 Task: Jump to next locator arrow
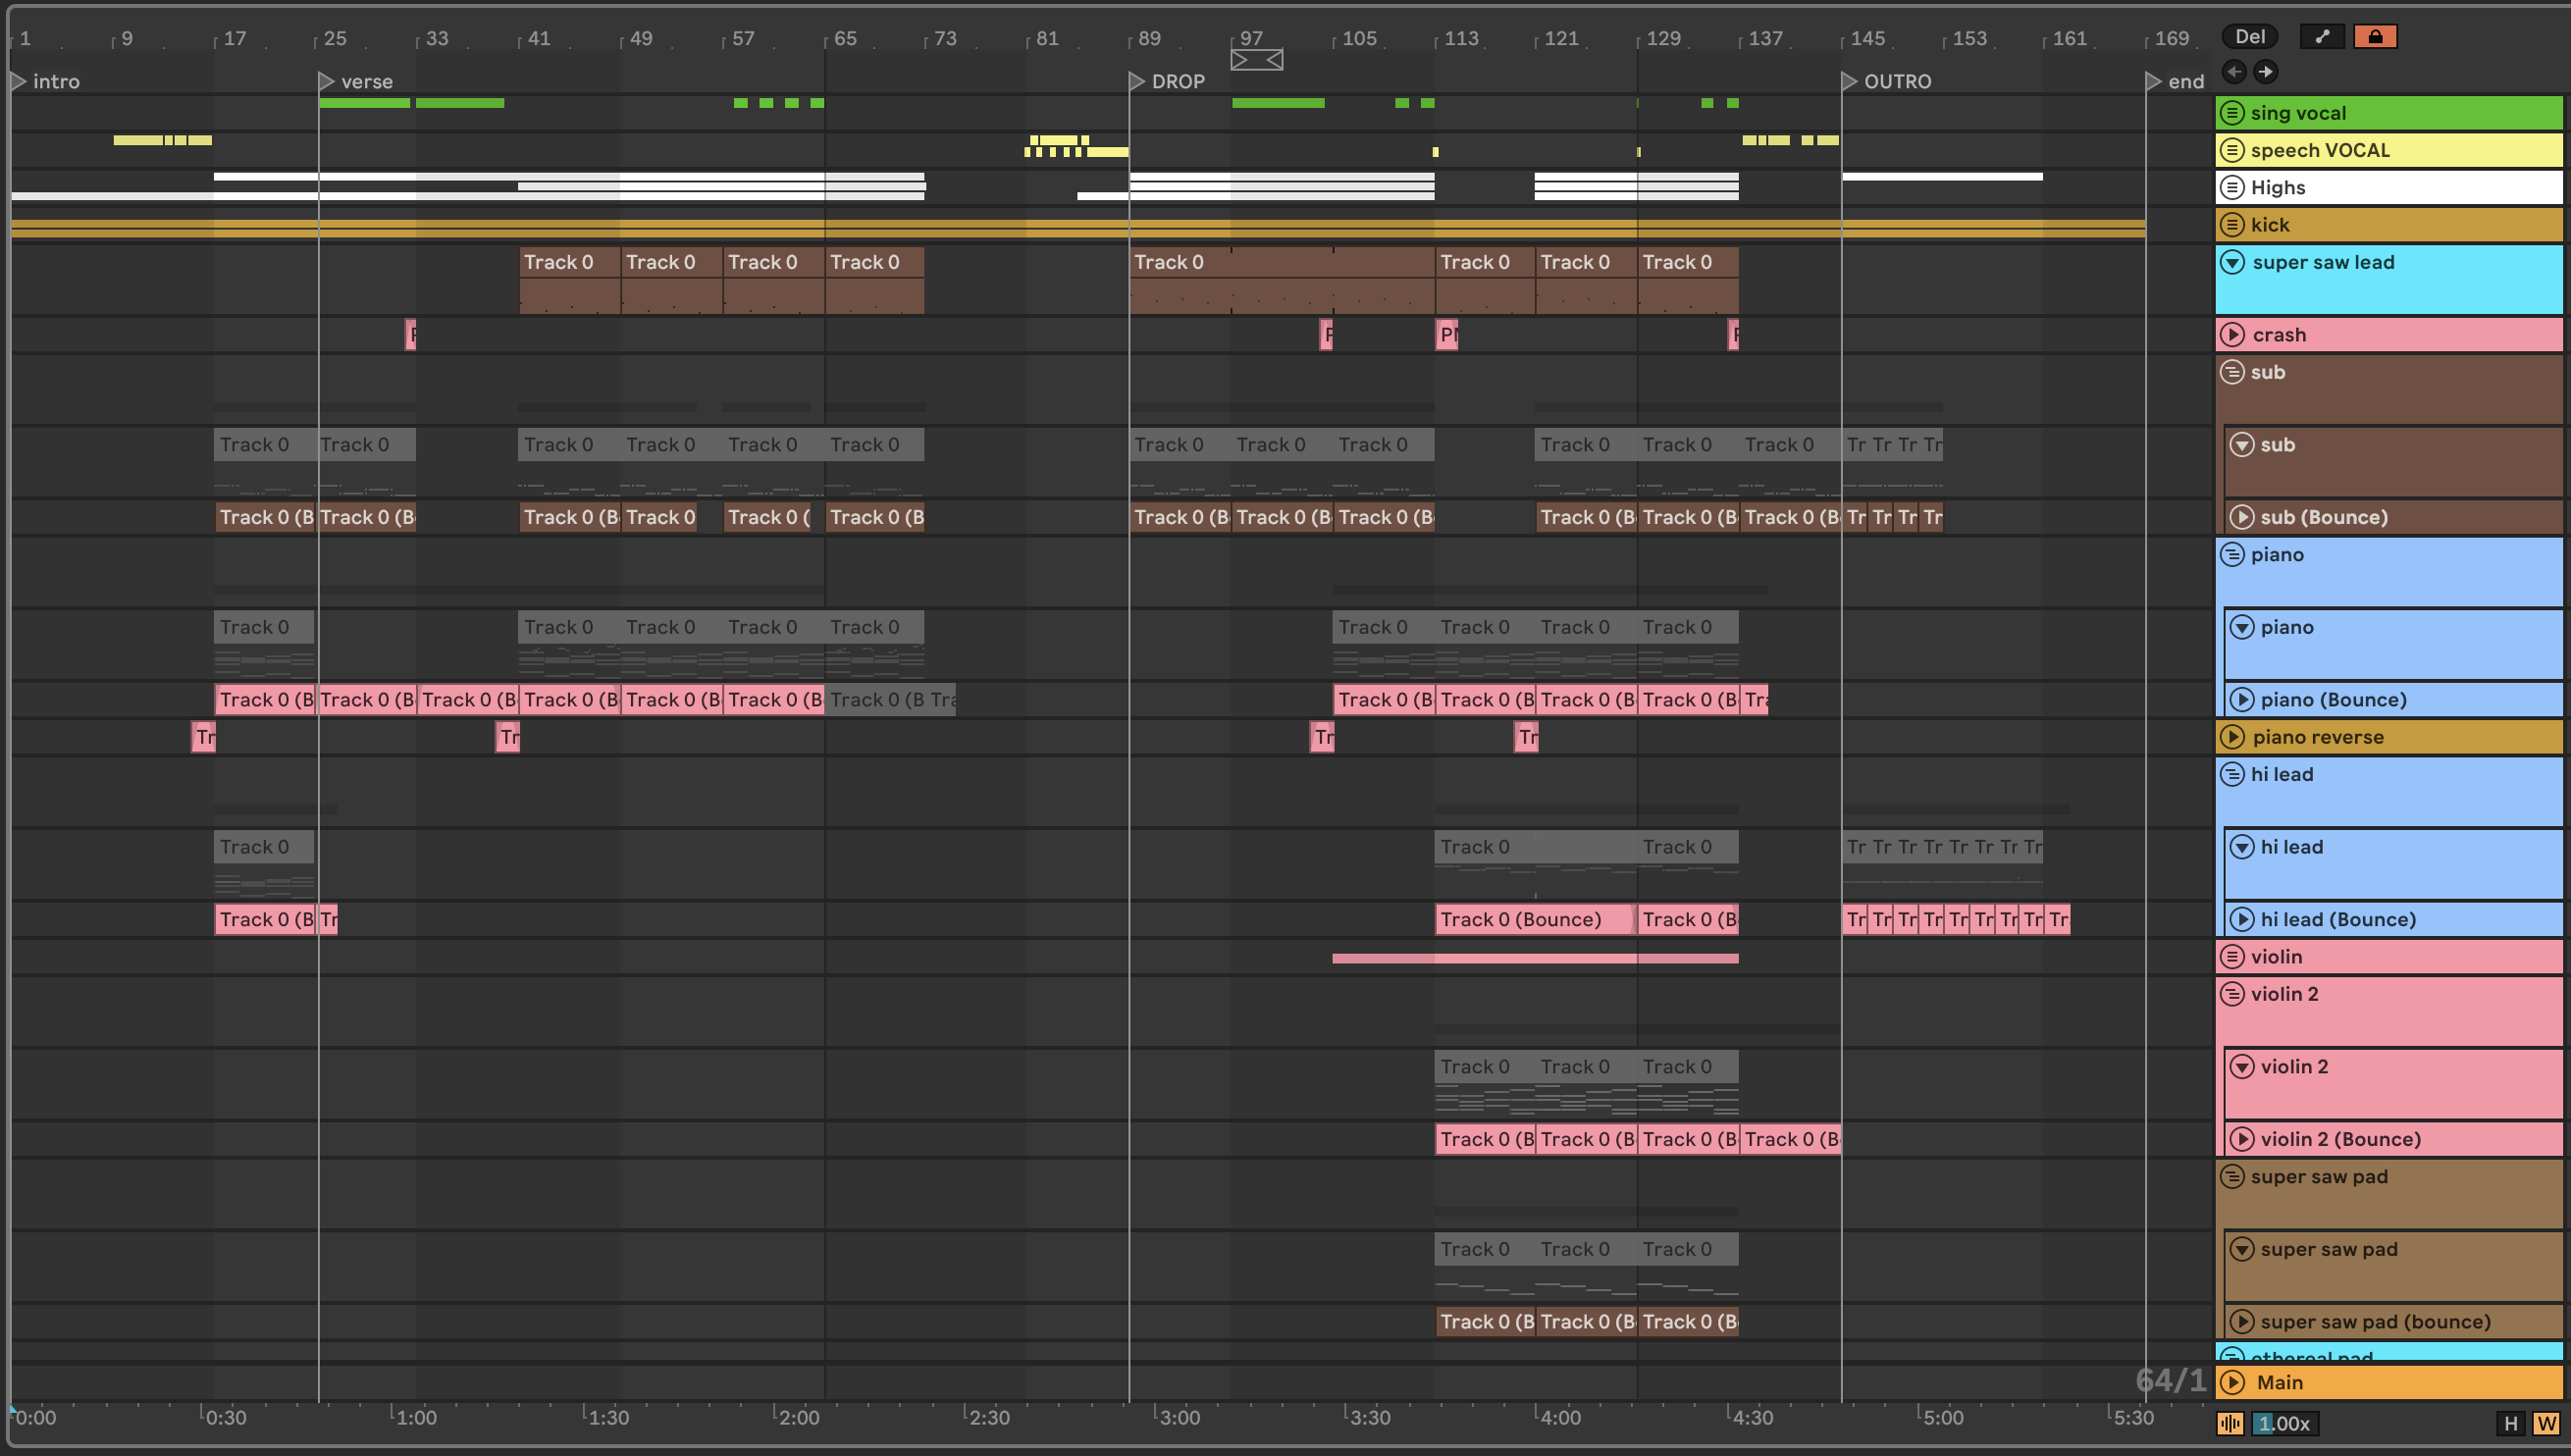point(2266,72)
